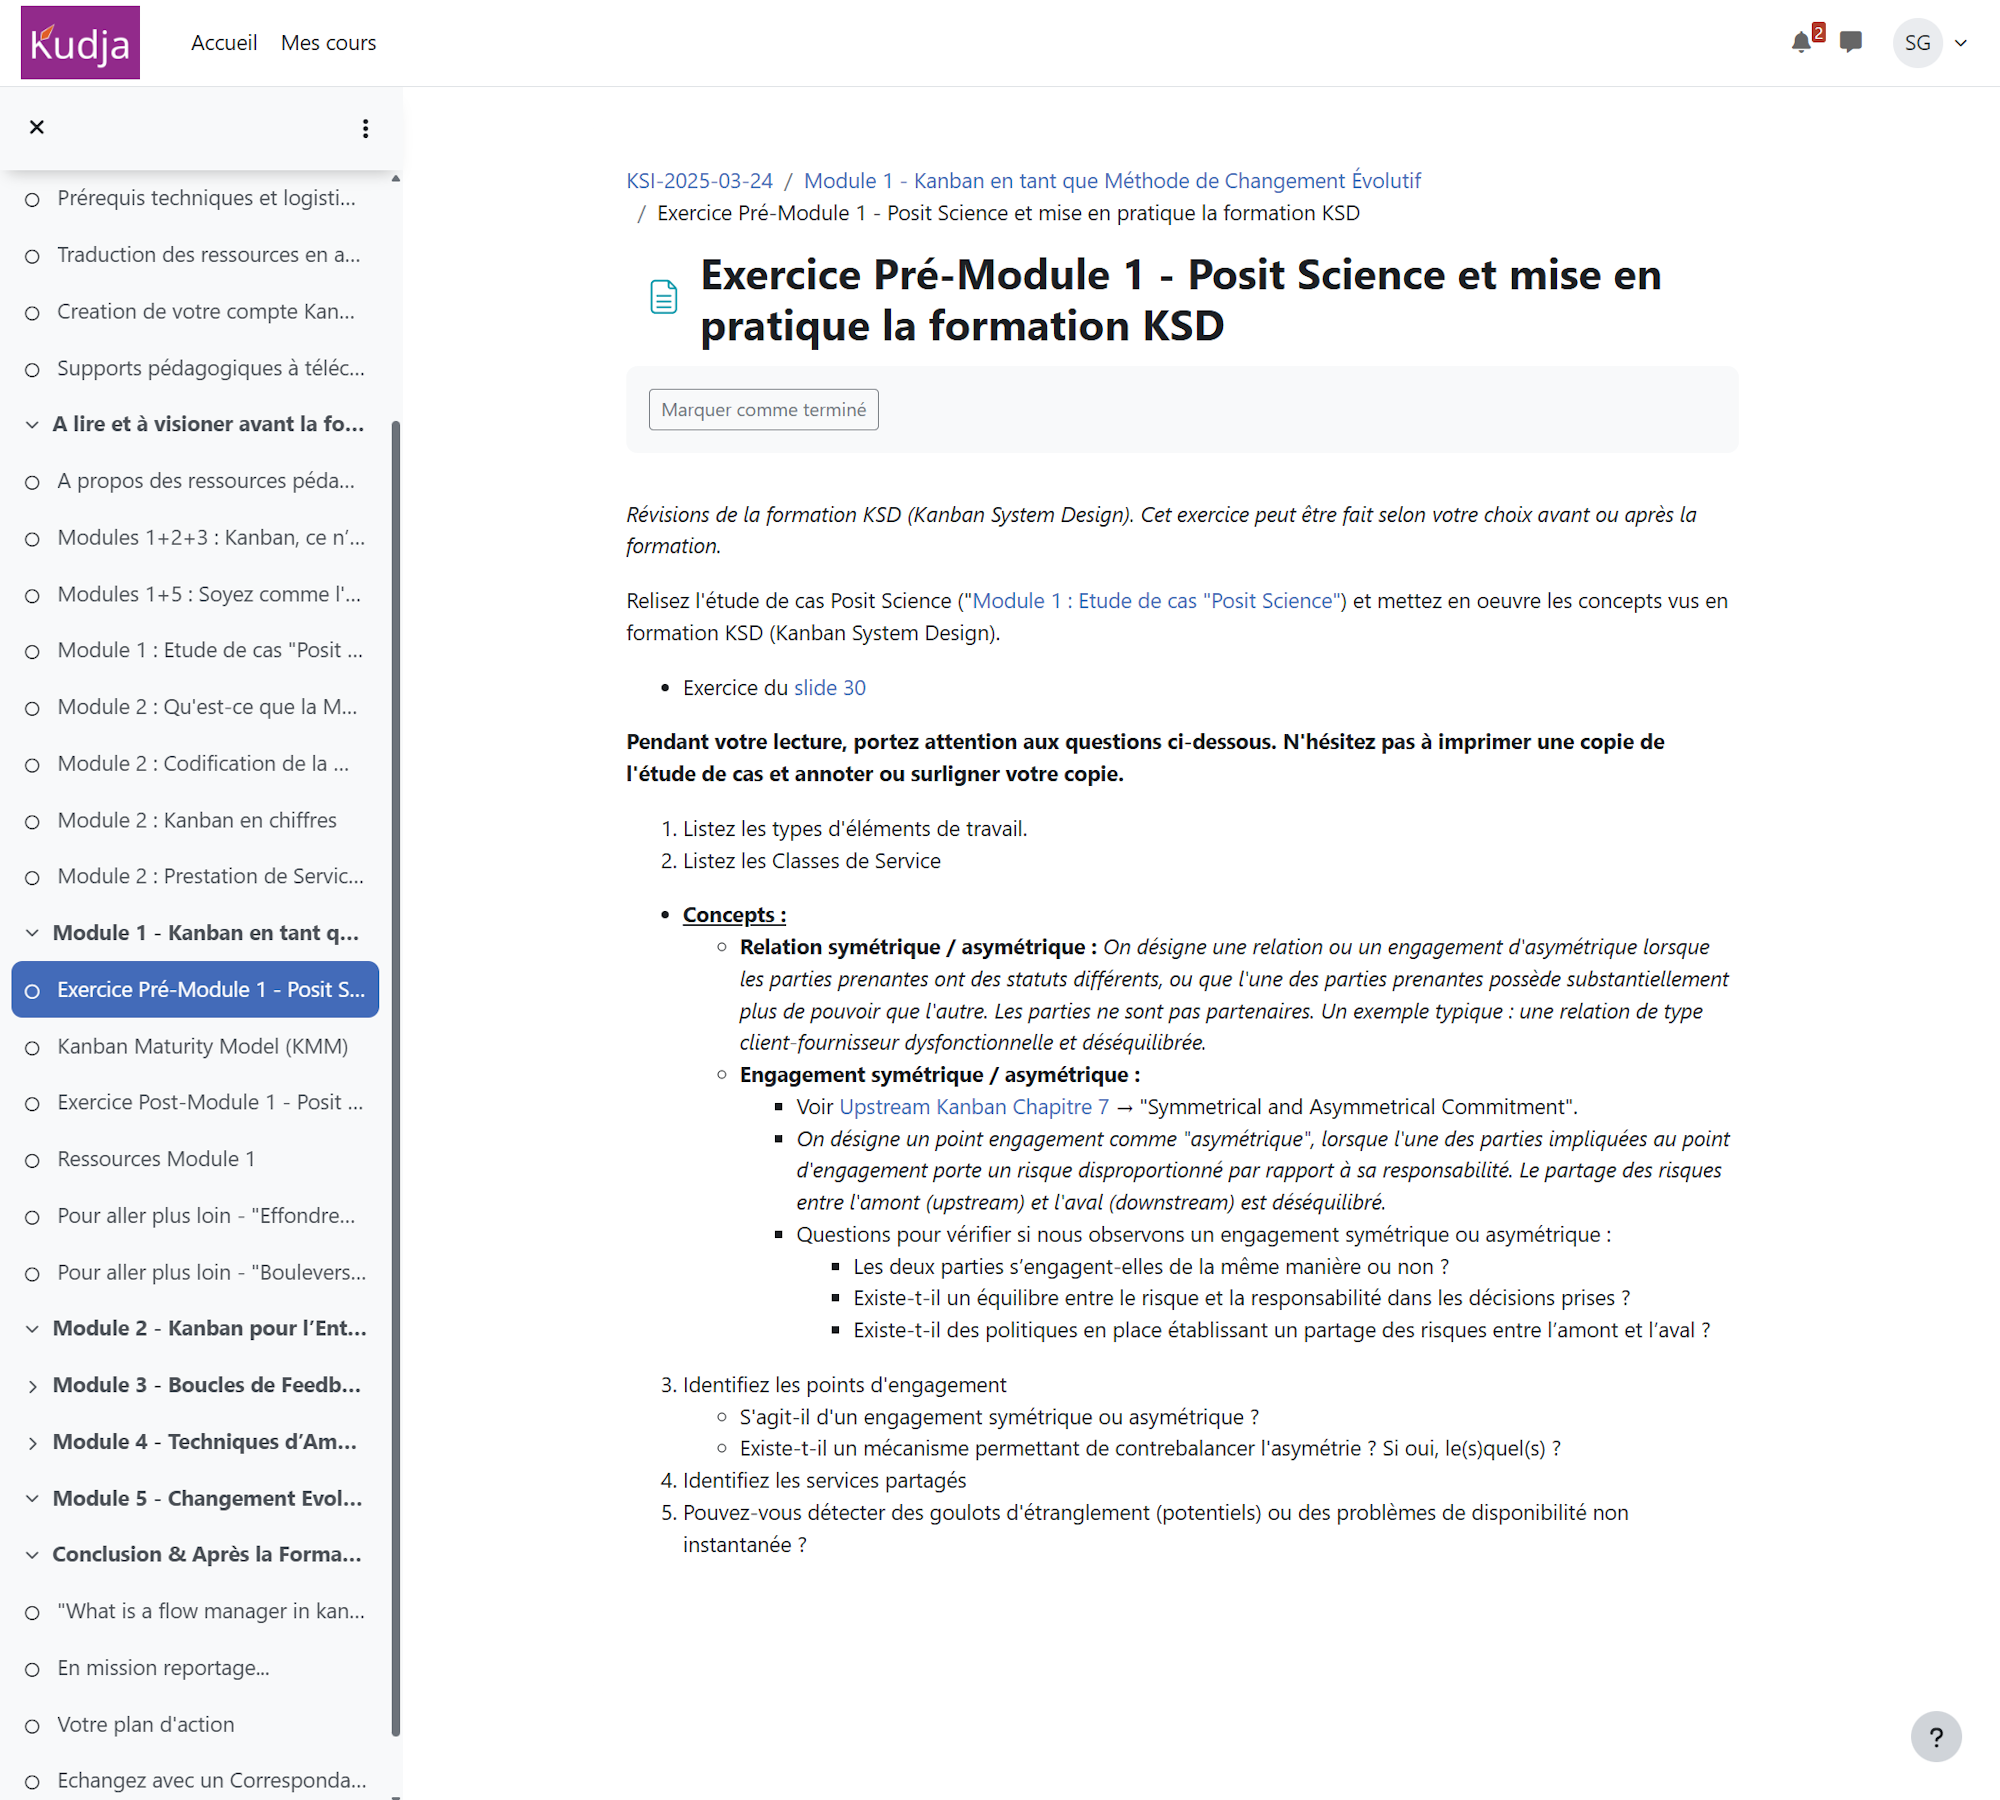This screenshot has width=2000, height=1800.
Task: Close the course index drawer
Action: pos(37,127)
